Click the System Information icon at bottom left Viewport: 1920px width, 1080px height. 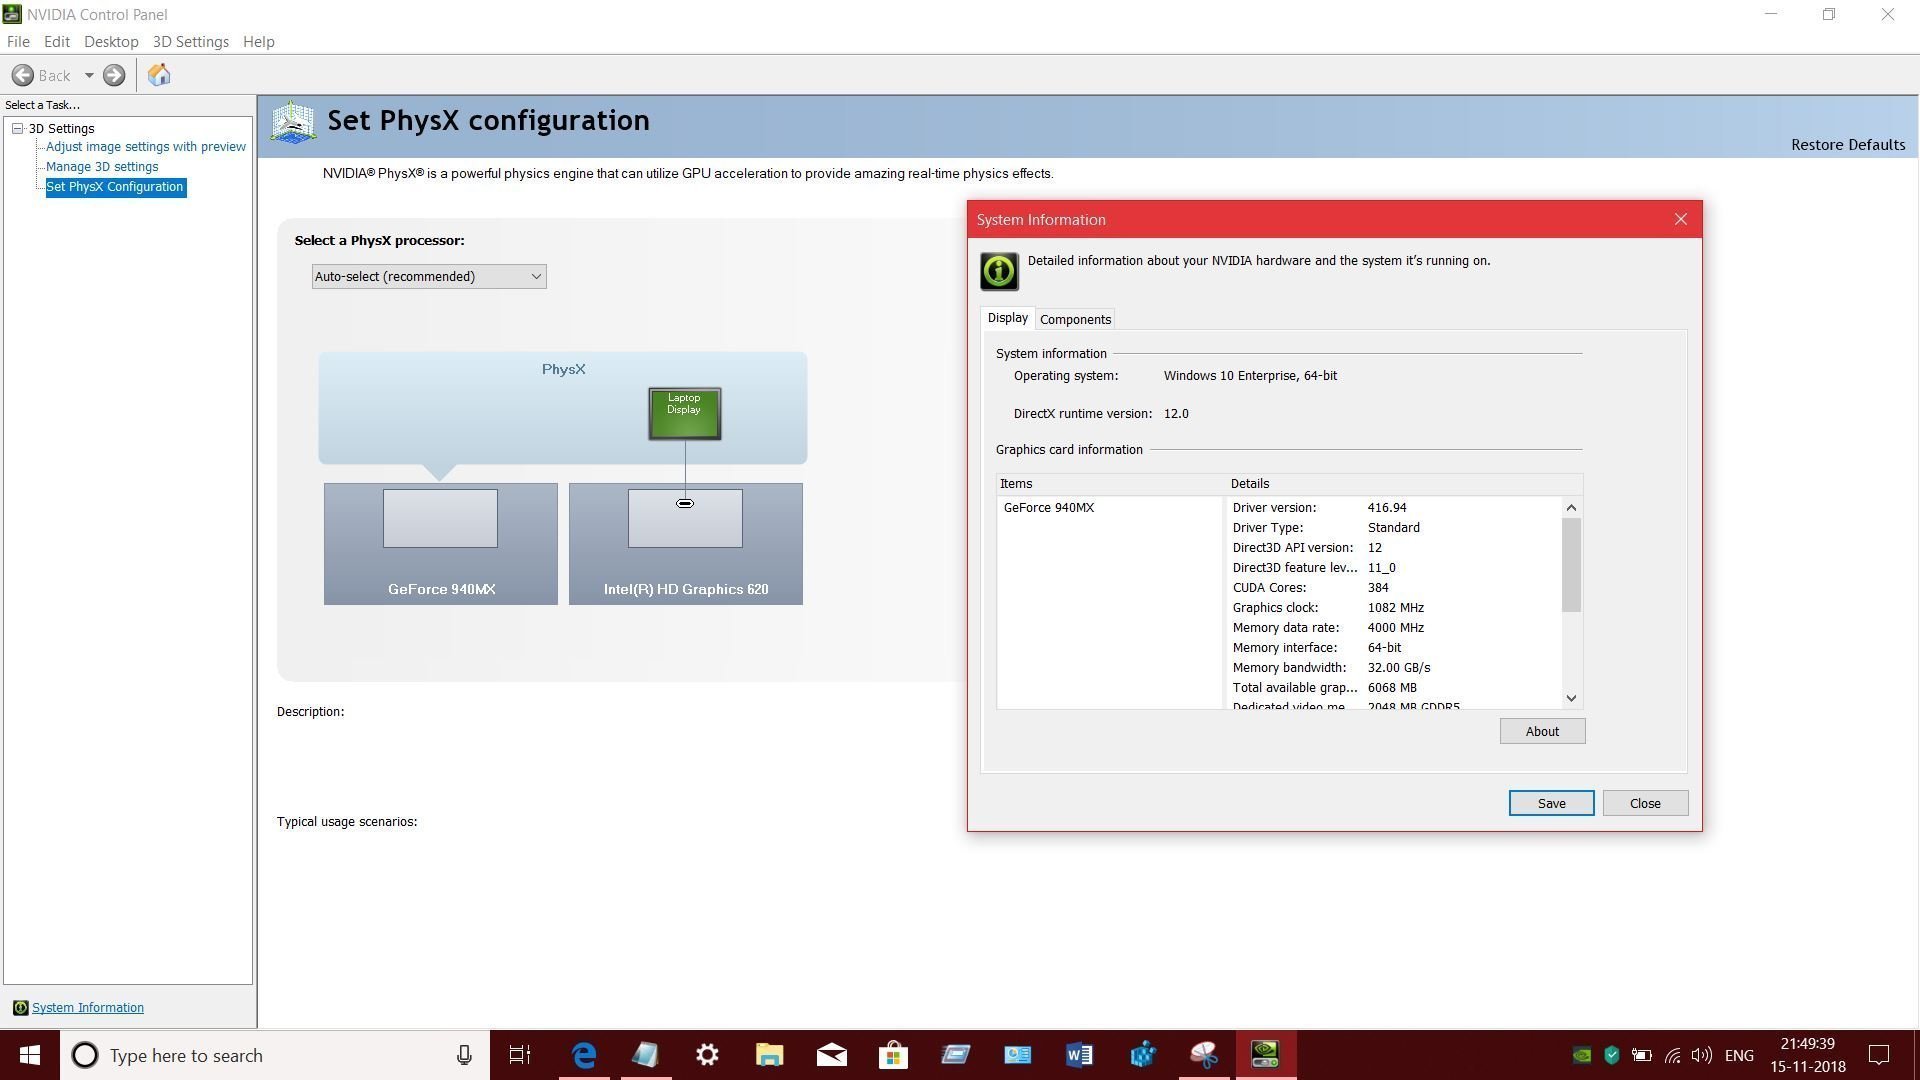click(20, 1008)
